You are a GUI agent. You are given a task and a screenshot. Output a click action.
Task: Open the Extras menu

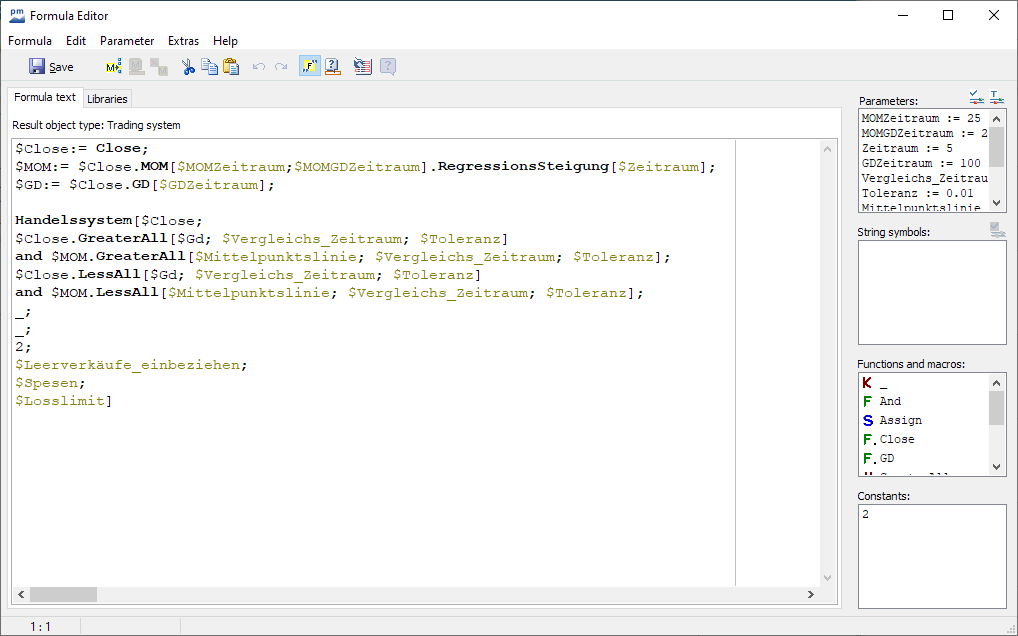tap(183, 41)
